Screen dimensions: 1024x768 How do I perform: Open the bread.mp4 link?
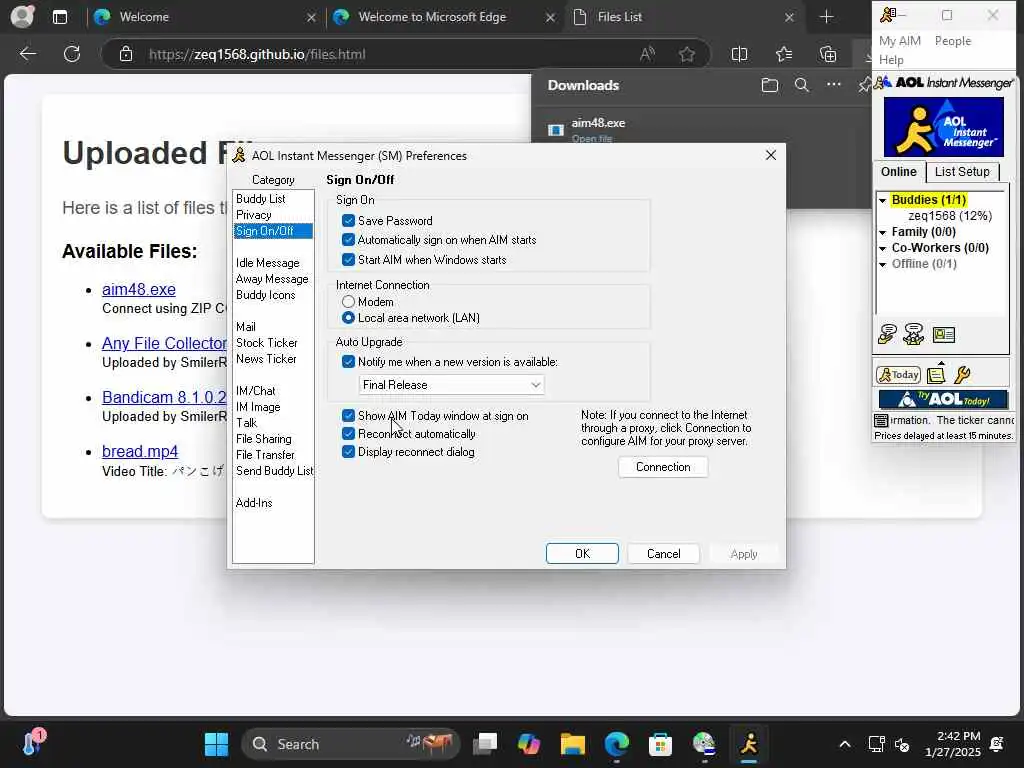tap(140, 451)
